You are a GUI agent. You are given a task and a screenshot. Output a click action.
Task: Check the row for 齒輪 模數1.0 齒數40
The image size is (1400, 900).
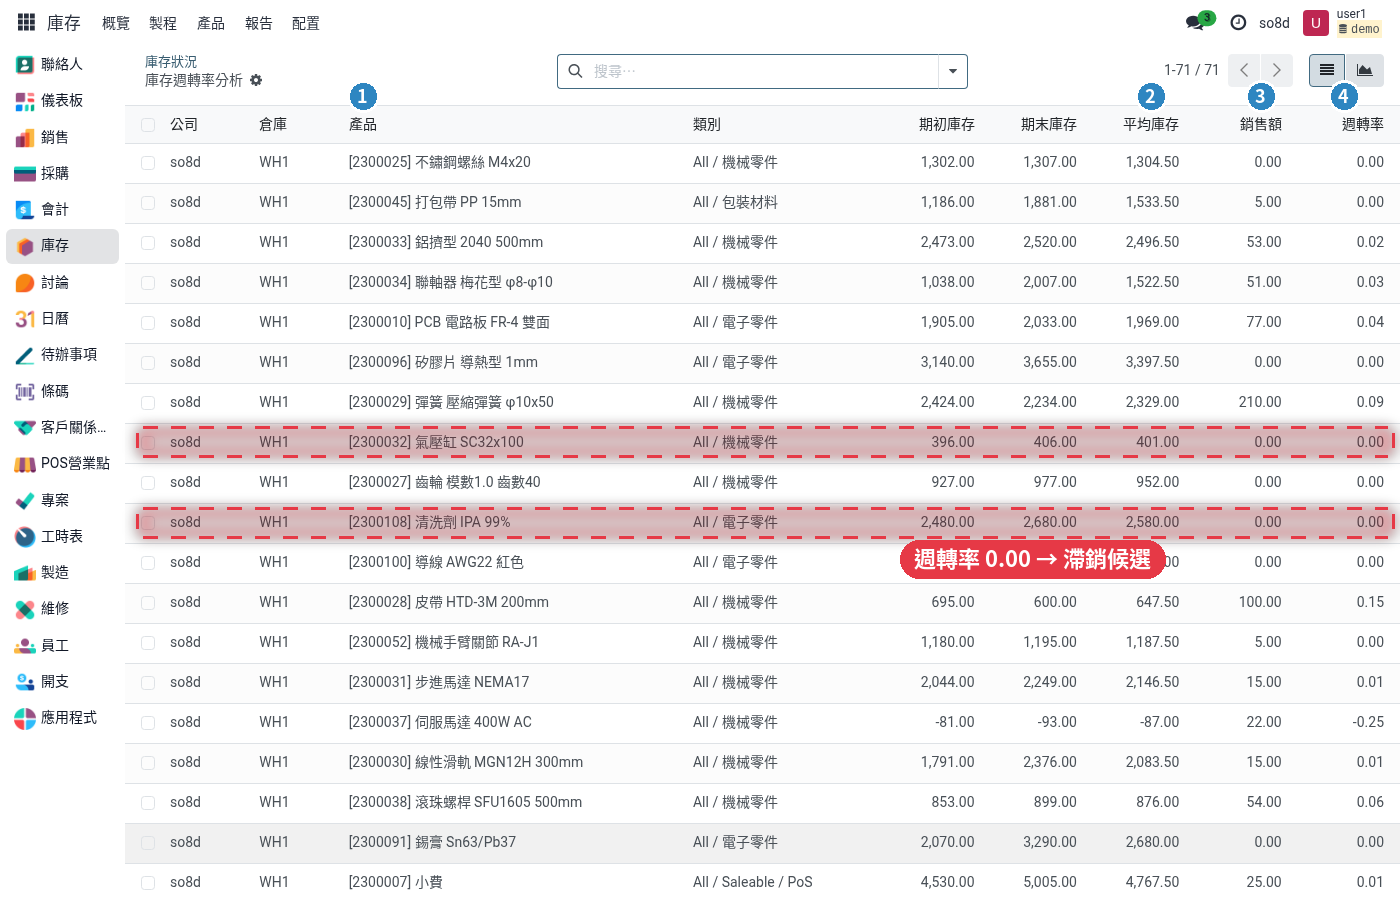pyautogui.click(x=148, y=483)
